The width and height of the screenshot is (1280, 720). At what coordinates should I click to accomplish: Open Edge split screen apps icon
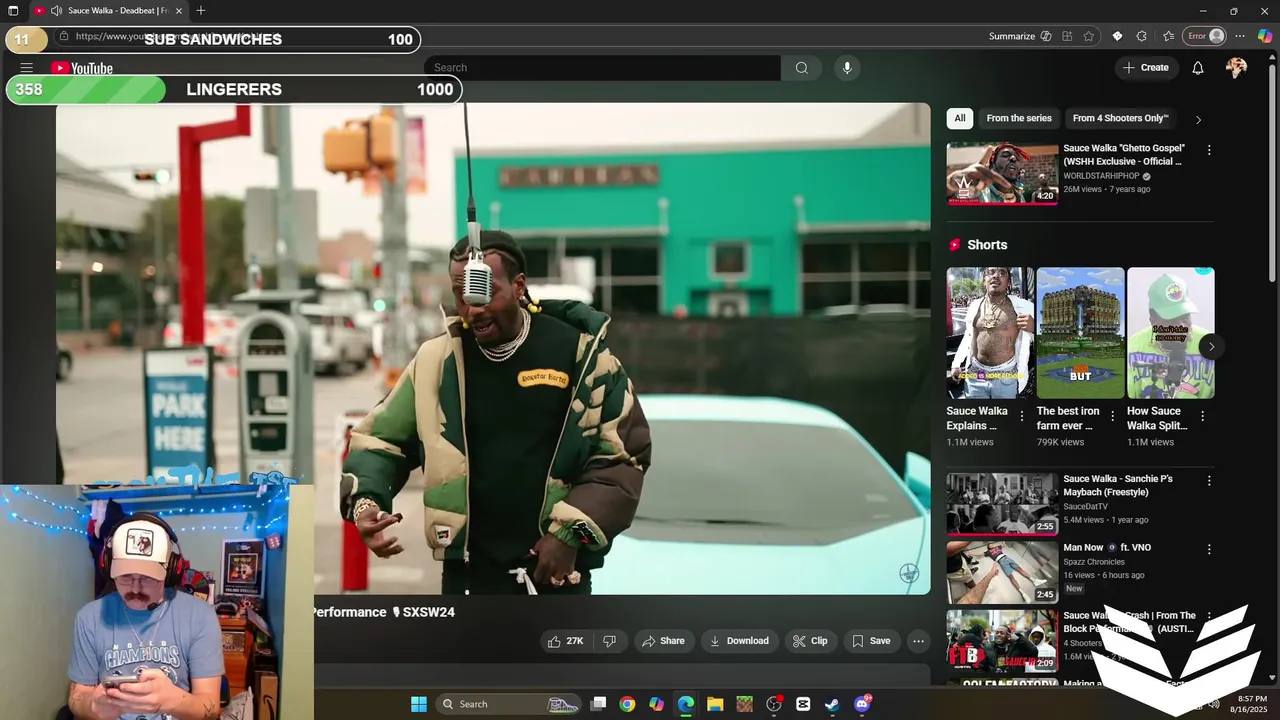click(1067, 36)
